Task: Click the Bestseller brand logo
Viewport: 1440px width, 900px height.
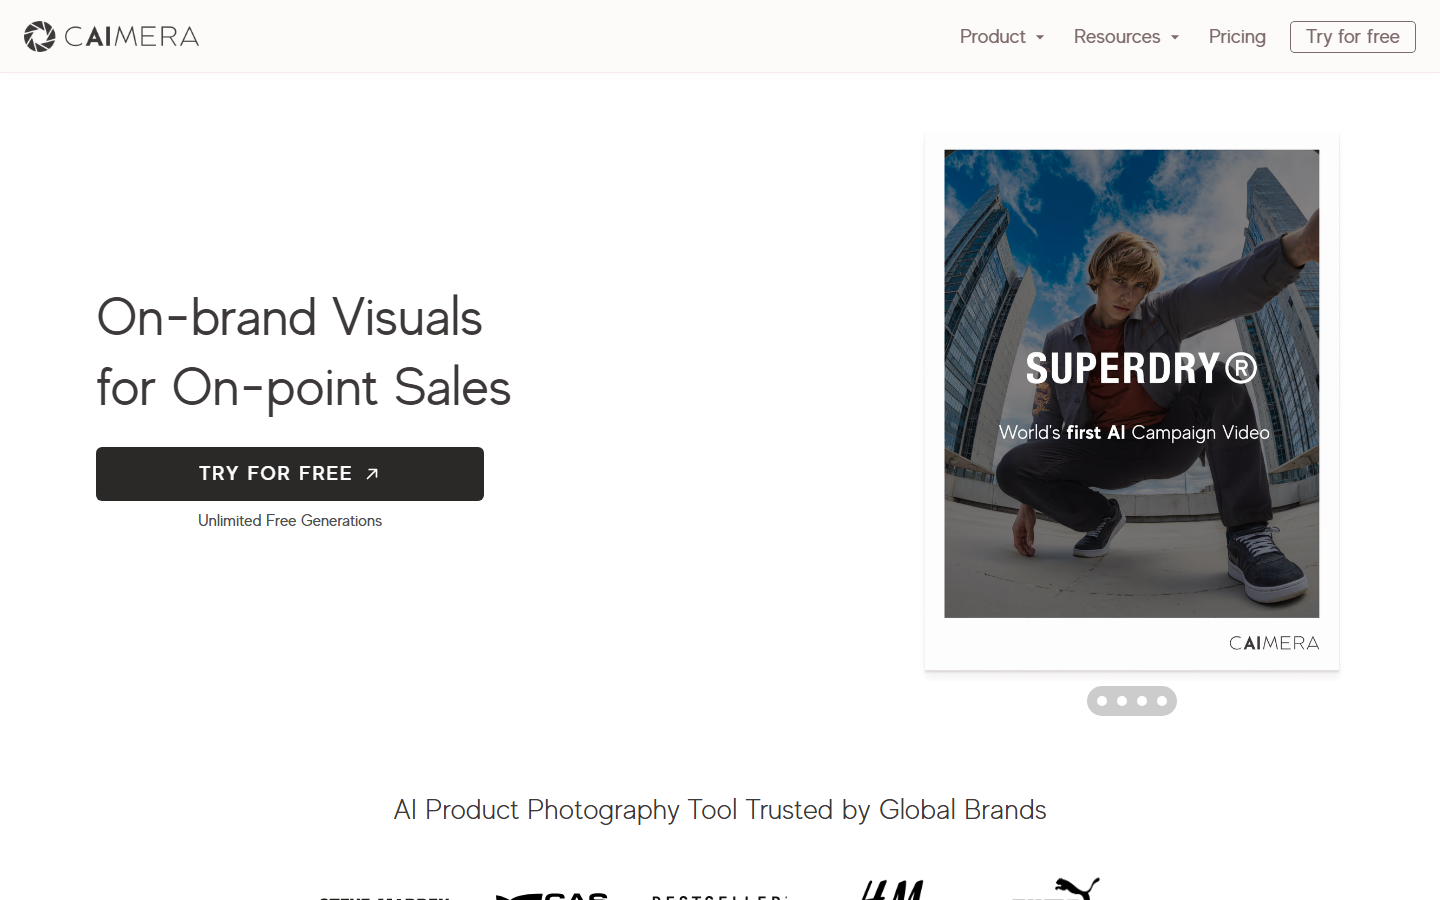Action: [x=719, y=896]
